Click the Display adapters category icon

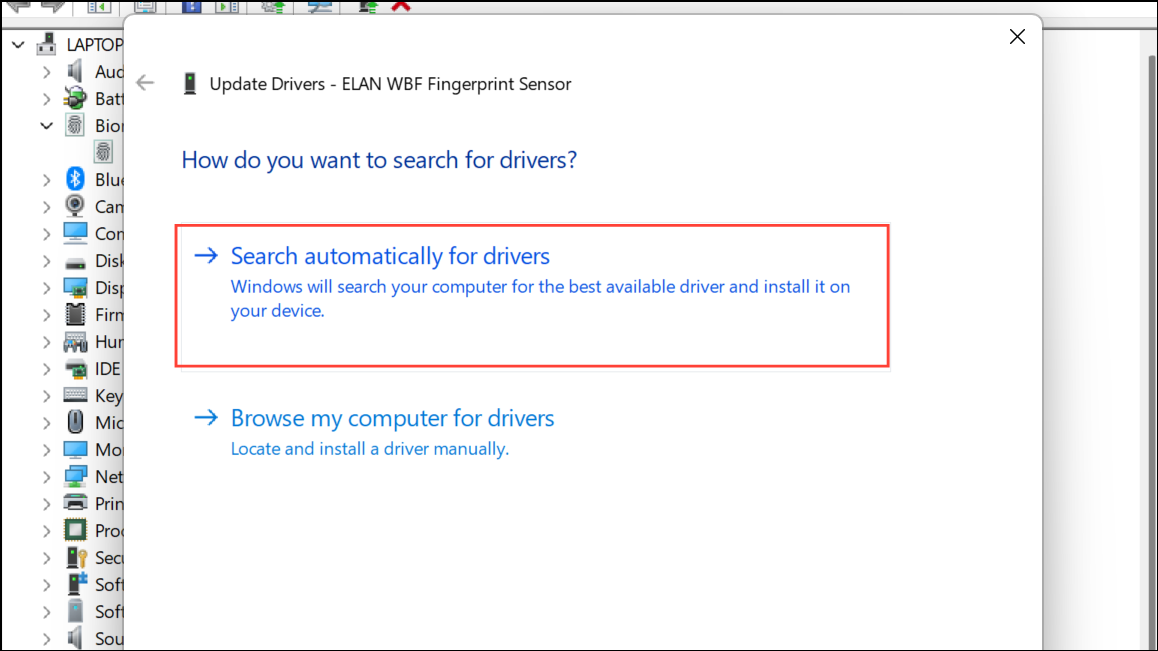click(76, 287)
